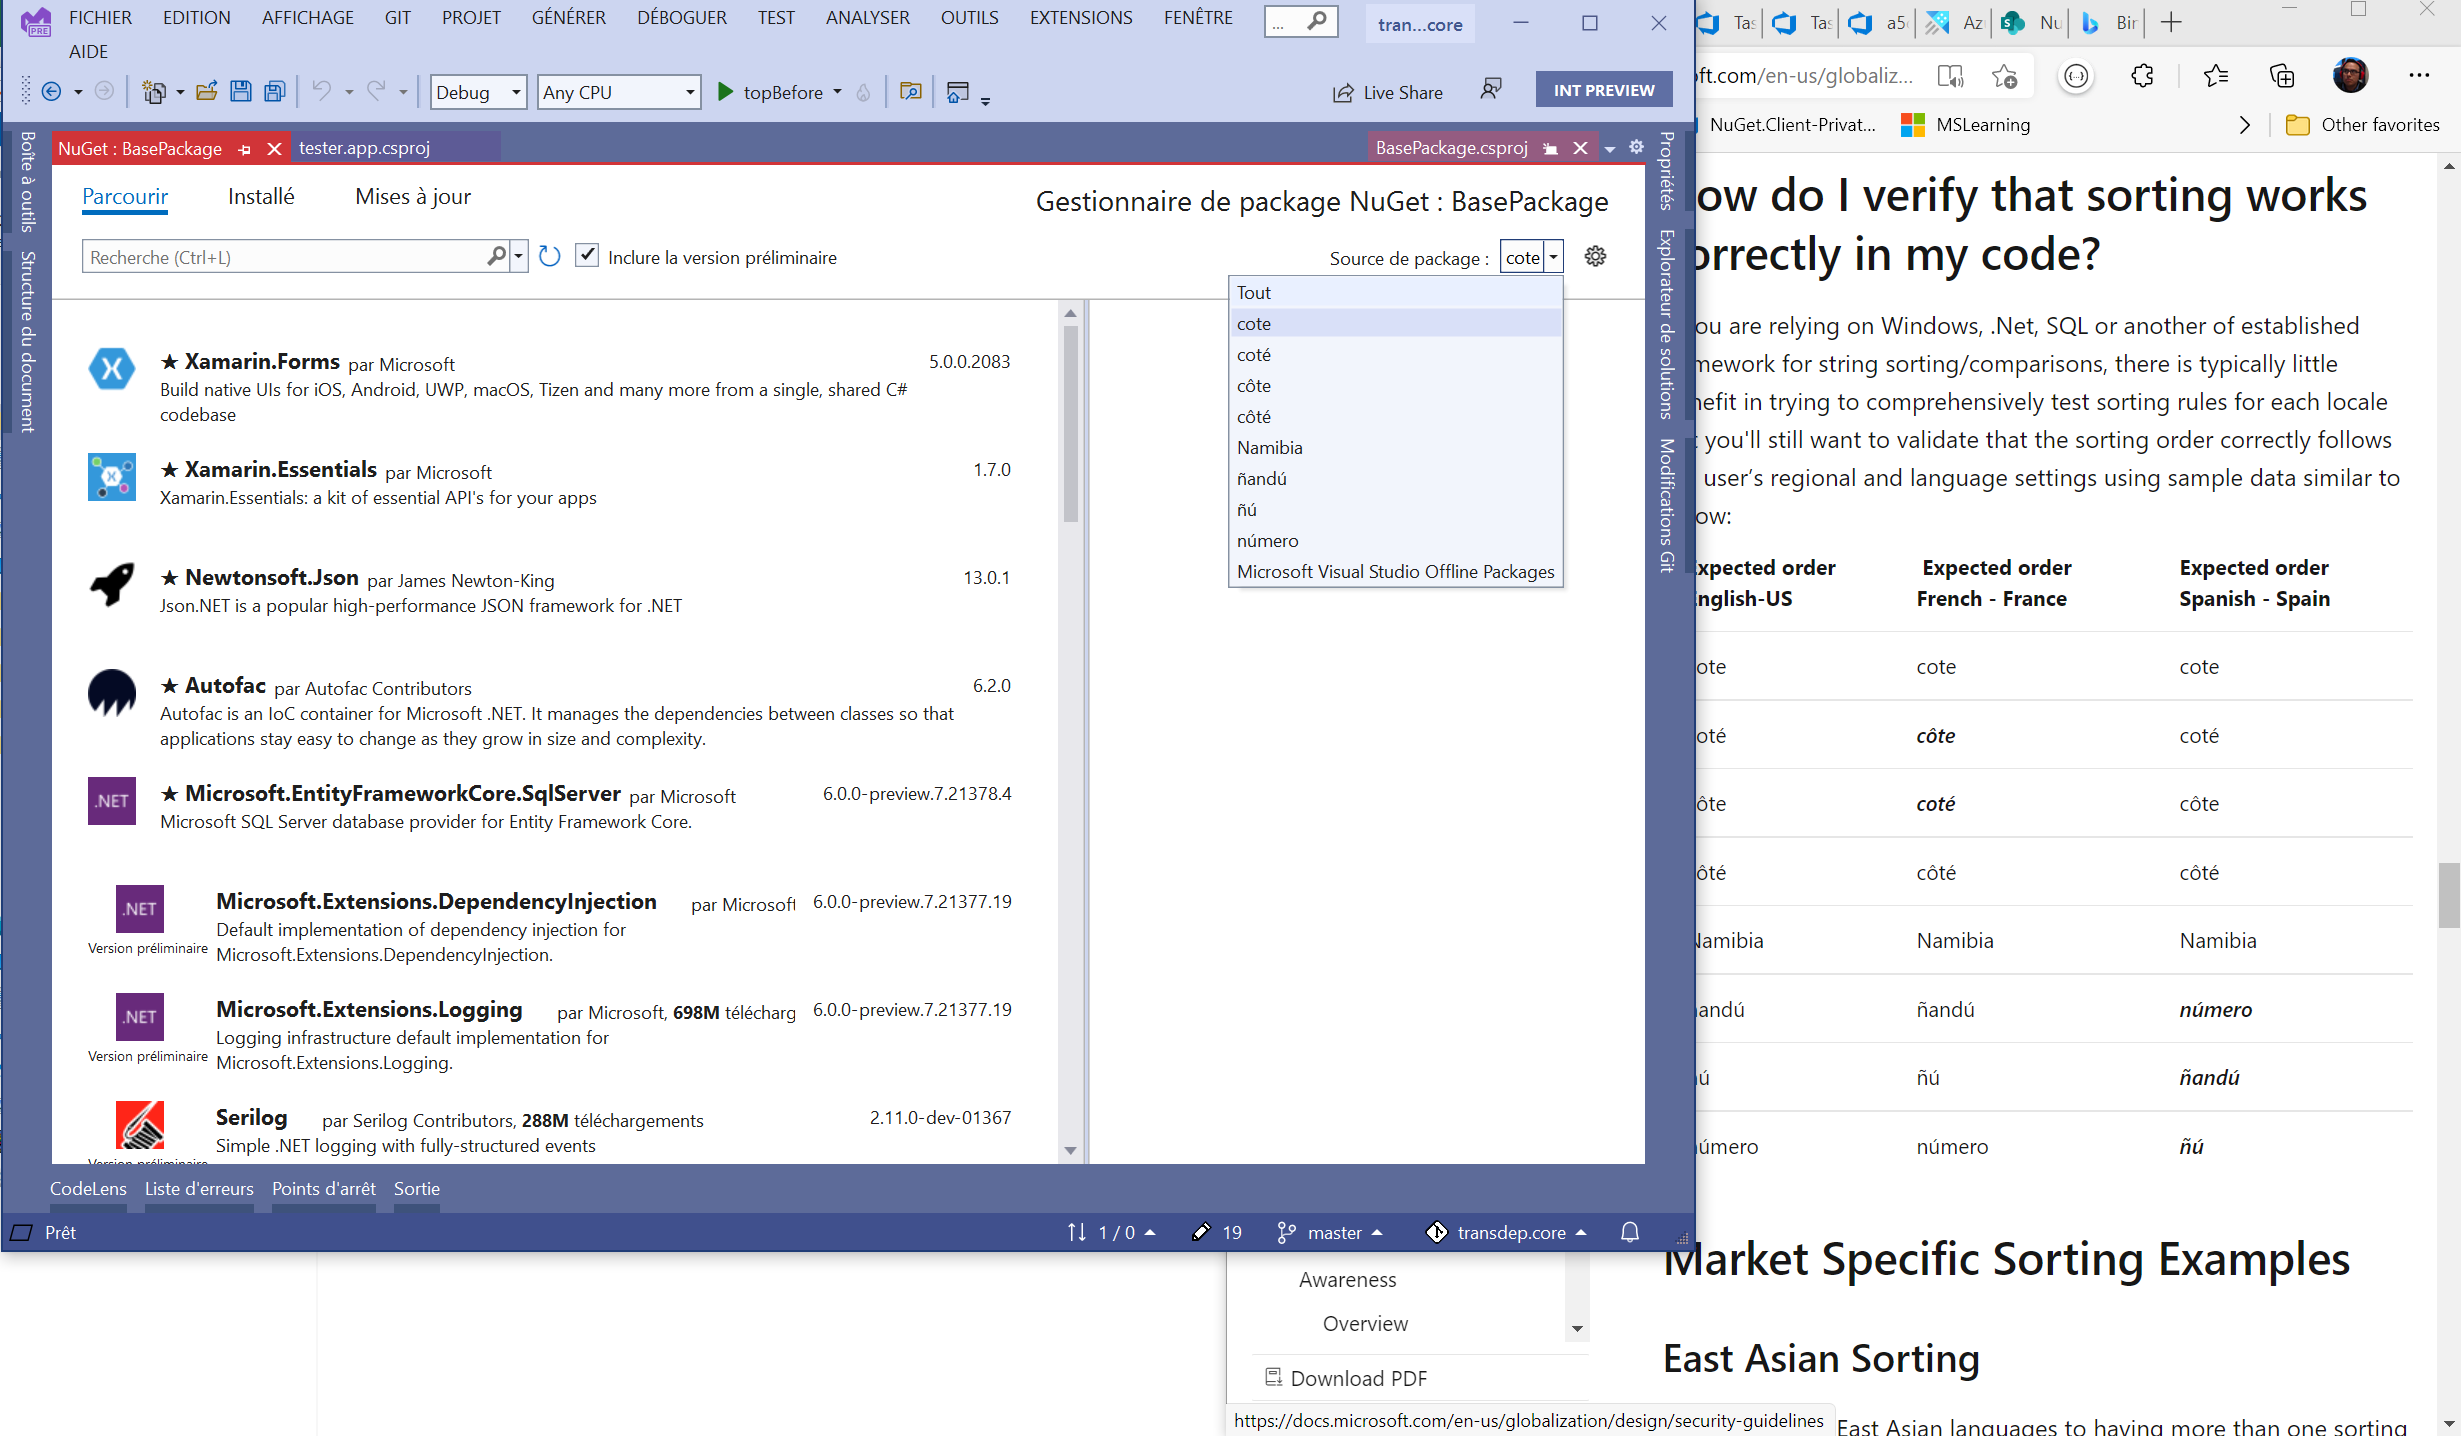Toggle the favorites star in Edge address bar
2461x1436 pixels.
point(2005,75)
